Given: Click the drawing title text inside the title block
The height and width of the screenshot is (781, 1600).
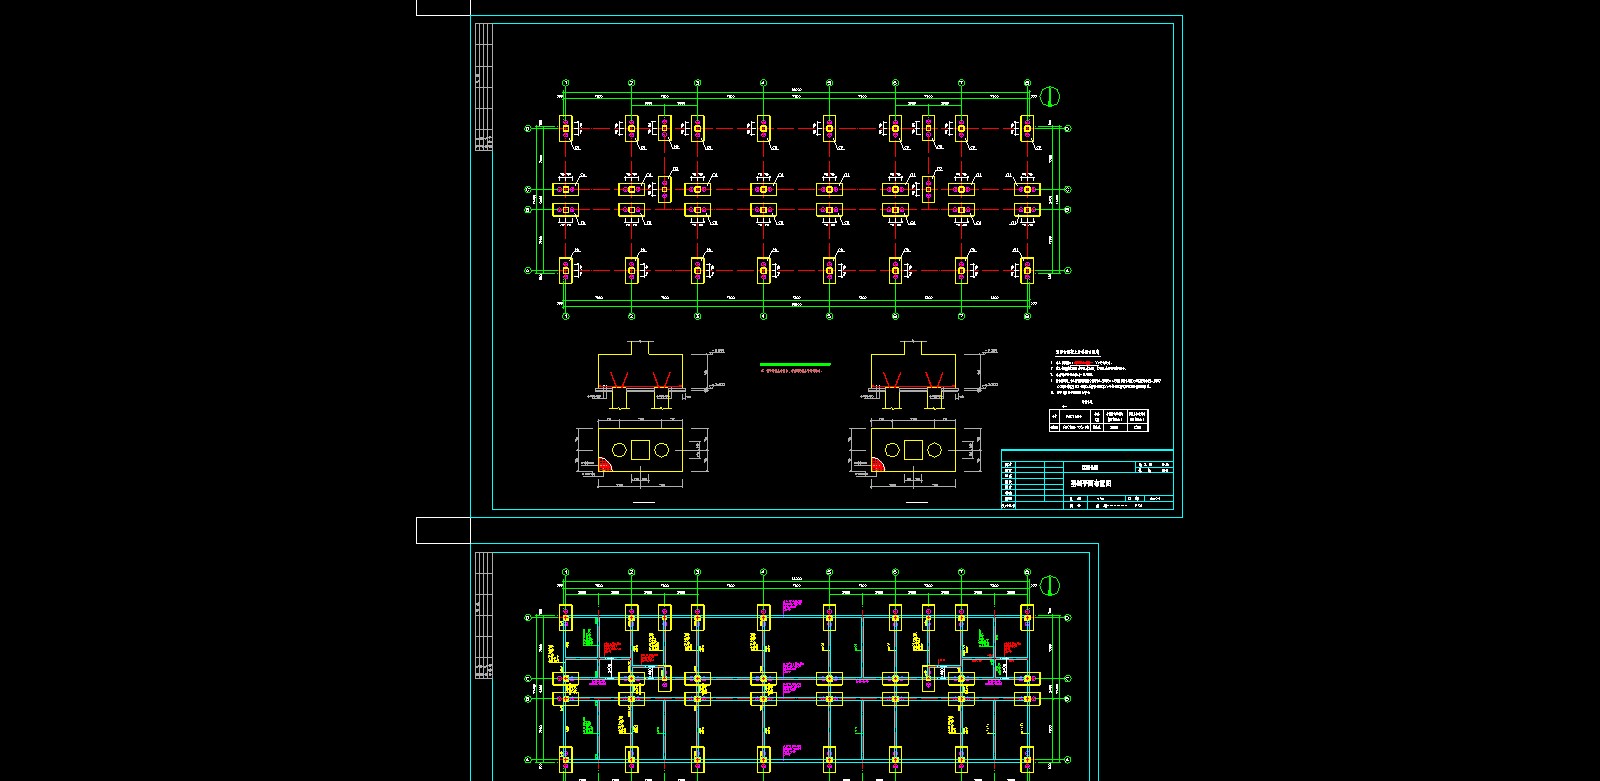Looking at the screenshot, I should (1091, 483).
